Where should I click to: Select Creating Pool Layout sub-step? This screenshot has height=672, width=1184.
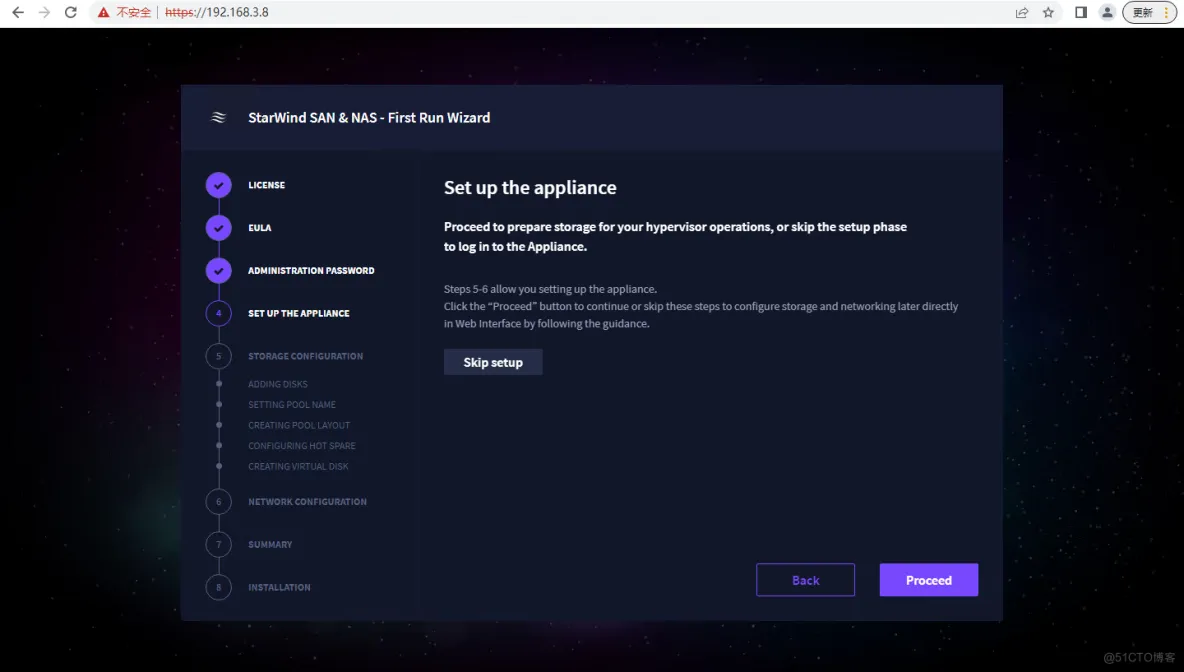coord(299,426)
